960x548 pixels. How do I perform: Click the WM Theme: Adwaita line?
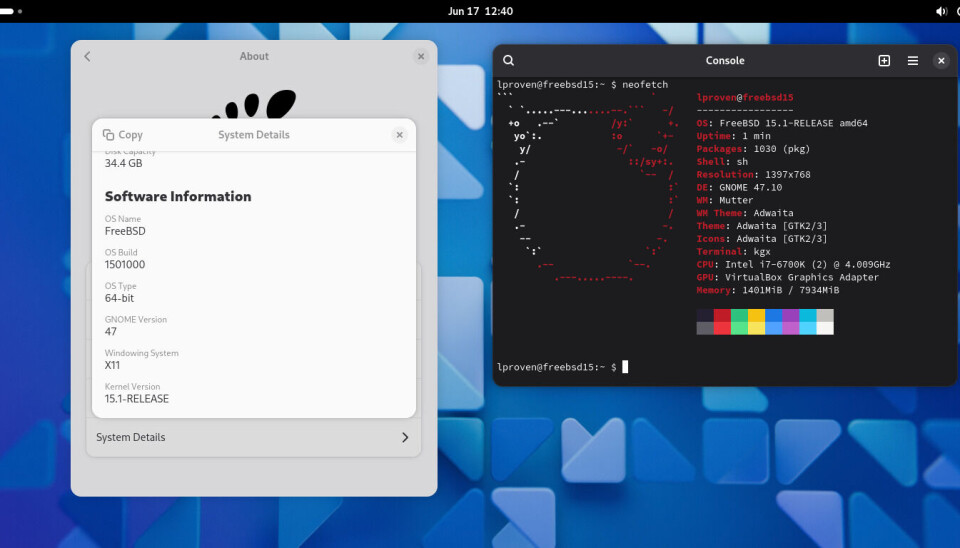click(745, 213)
